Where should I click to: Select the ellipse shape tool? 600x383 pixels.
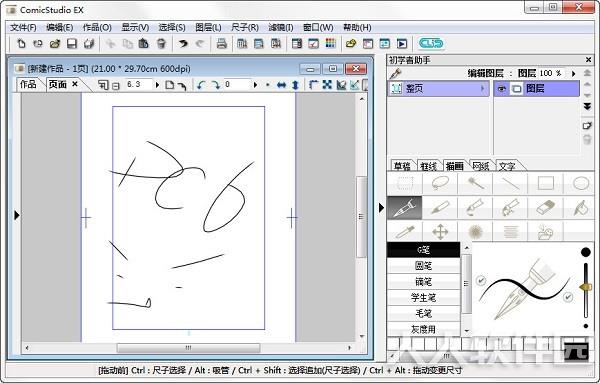click(x=580, y=183)
